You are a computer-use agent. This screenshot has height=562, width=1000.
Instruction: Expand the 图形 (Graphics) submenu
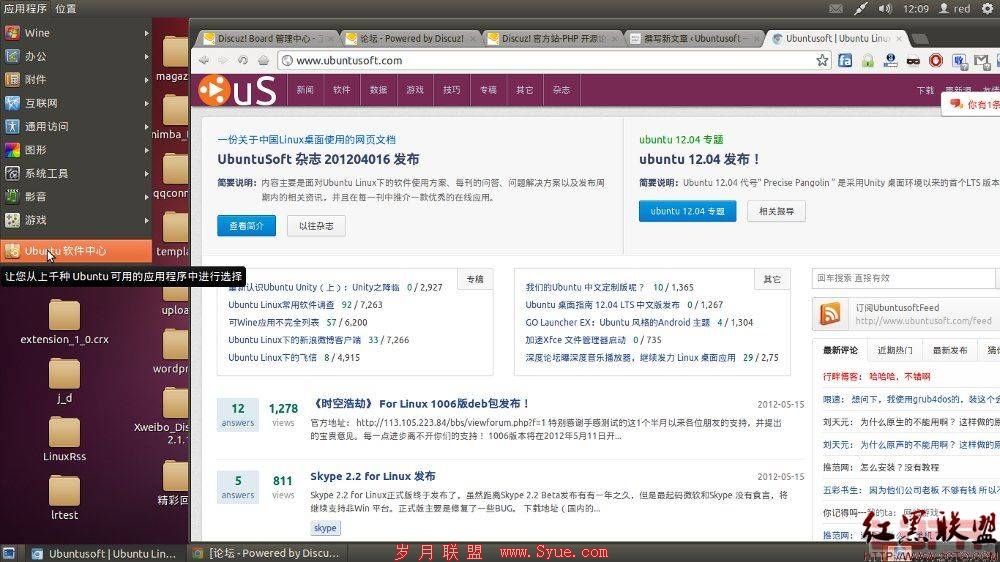pyautogui.click(x=76, y=150)
